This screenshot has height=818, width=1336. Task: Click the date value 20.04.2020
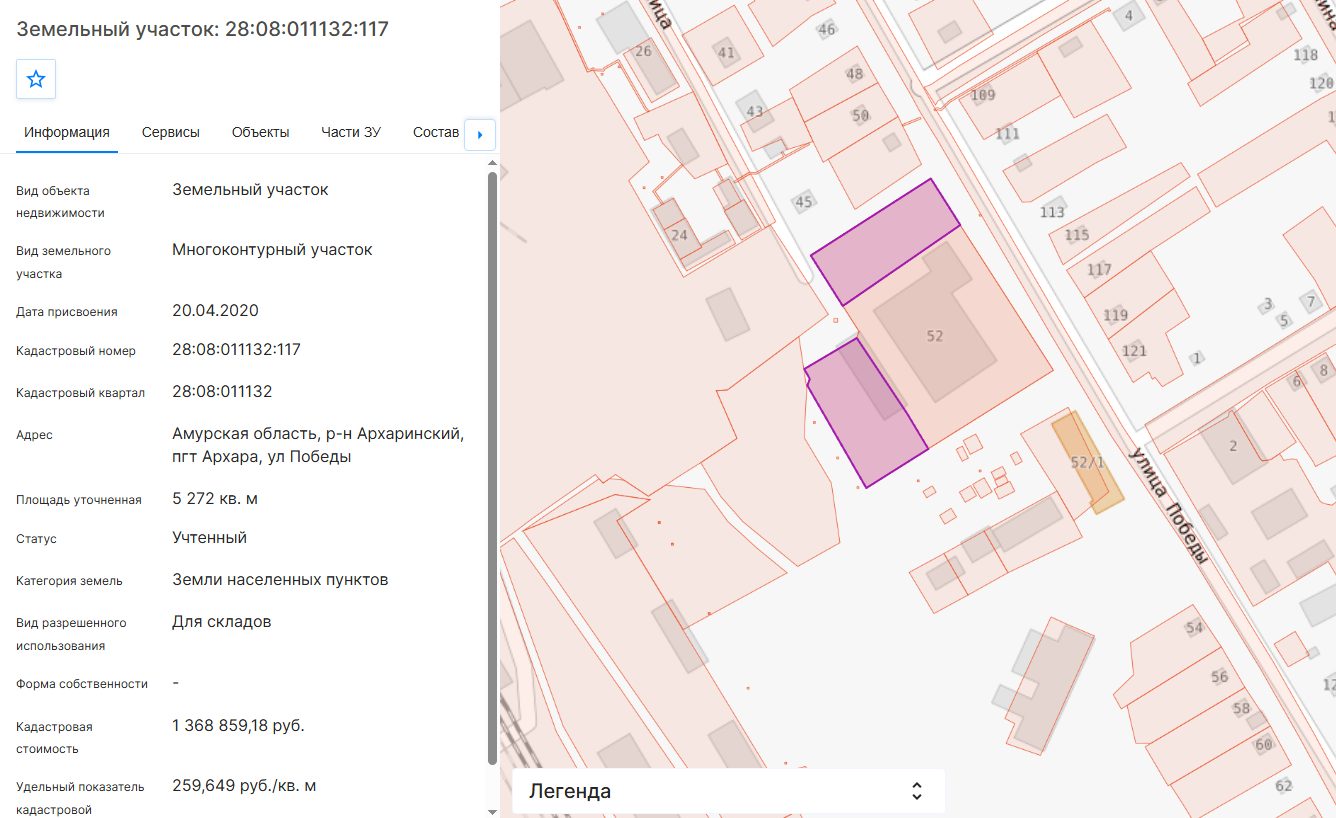coord(215,310)
